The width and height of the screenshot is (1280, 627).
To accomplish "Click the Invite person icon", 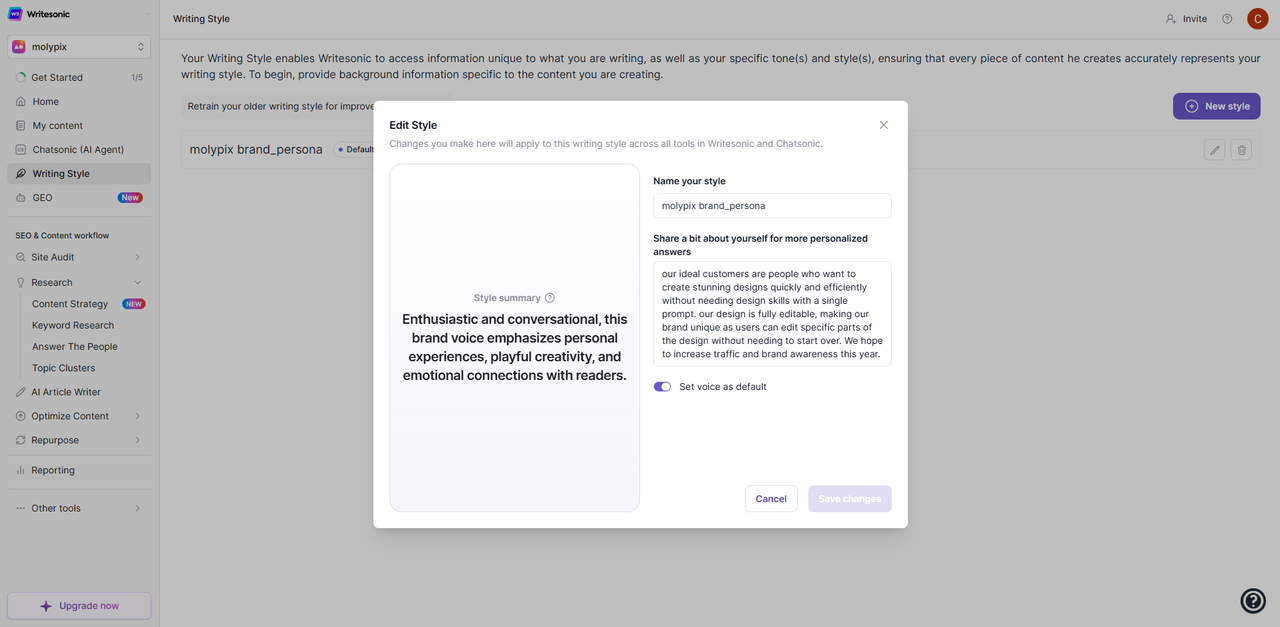I will (1171, 19).
